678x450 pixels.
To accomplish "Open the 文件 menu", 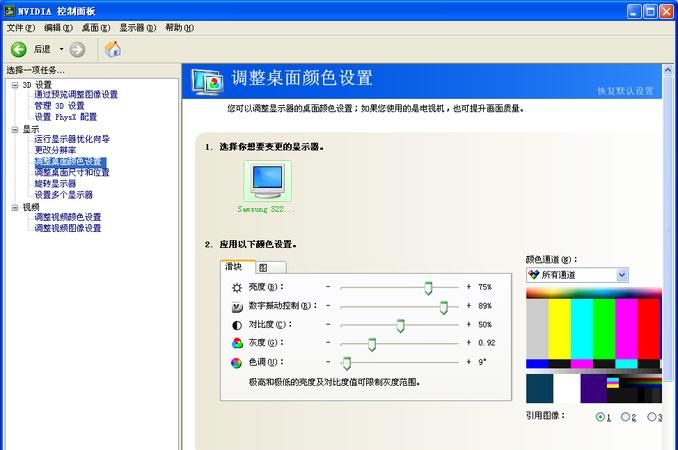I will coord(21,28).
